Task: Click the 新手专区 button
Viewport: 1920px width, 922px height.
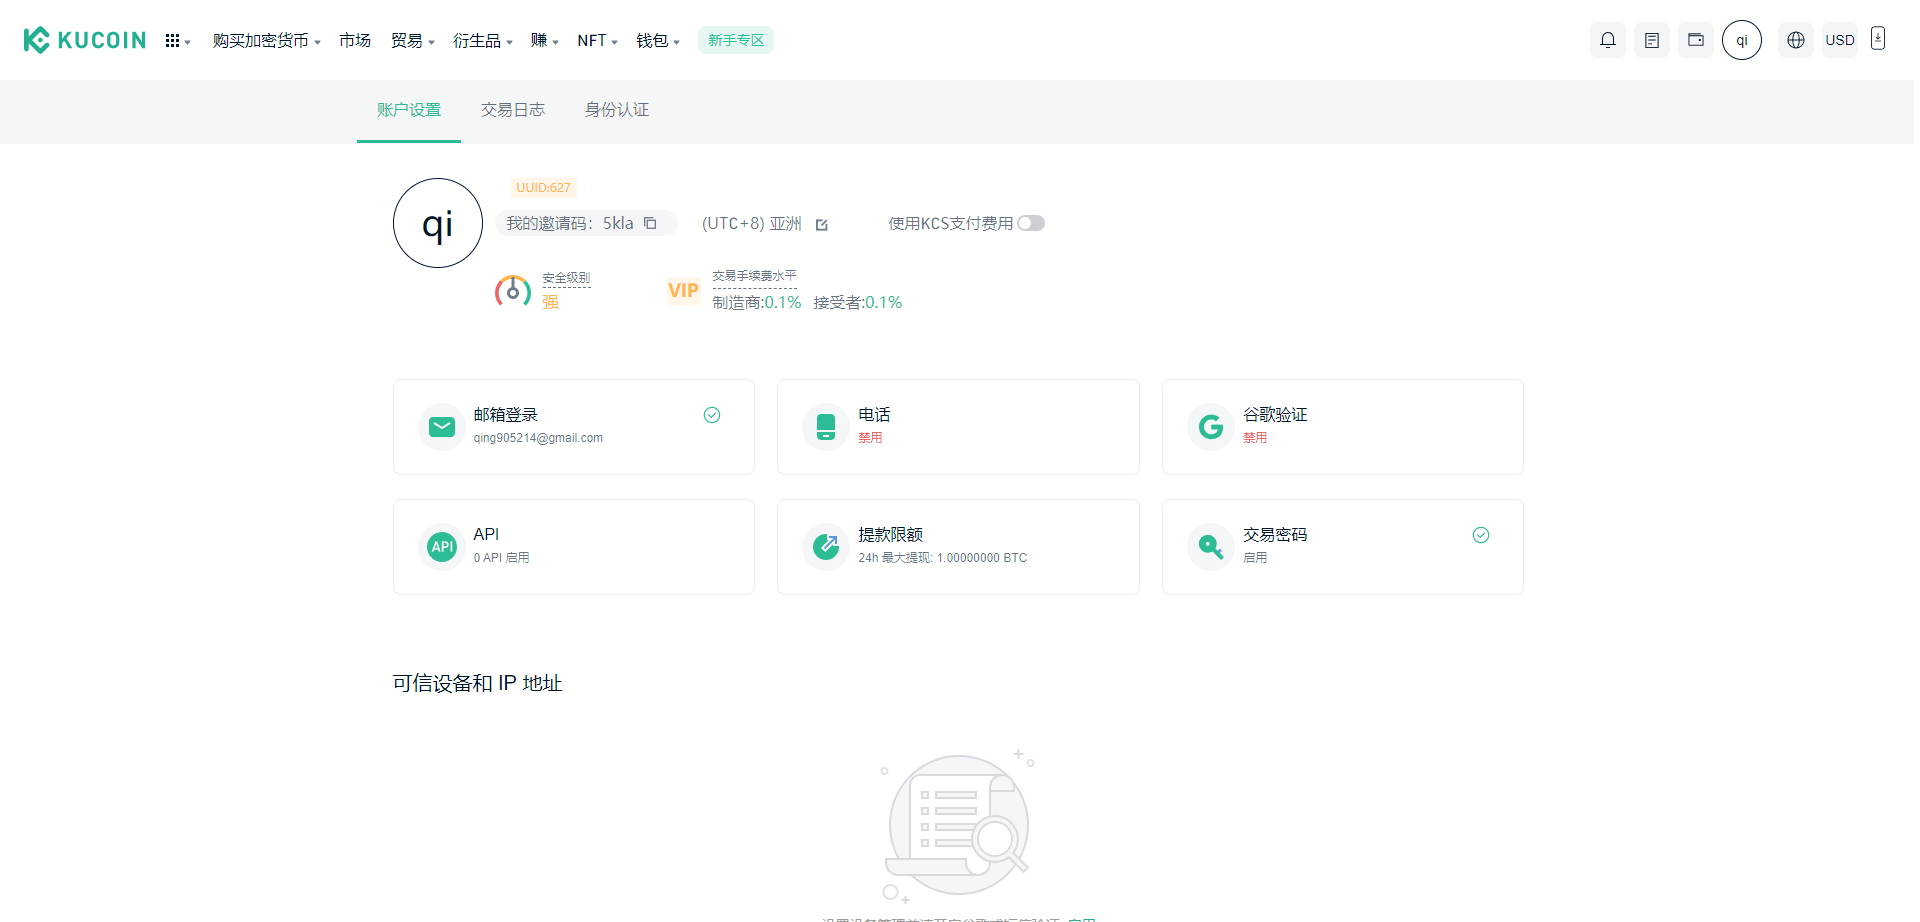Action: pos(735,40)
